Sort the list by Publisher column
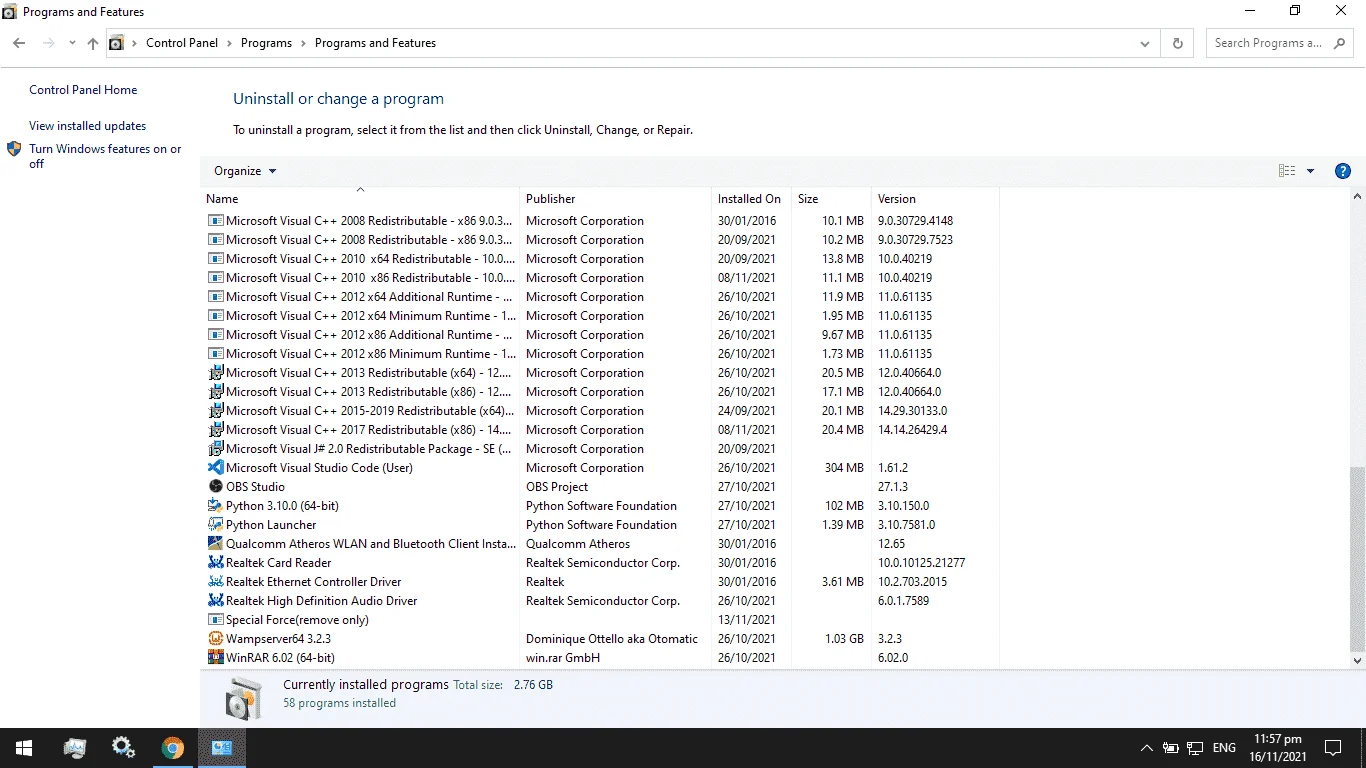Image resolution: width=1366 pixels, height=768 pixels. [615, 199]
